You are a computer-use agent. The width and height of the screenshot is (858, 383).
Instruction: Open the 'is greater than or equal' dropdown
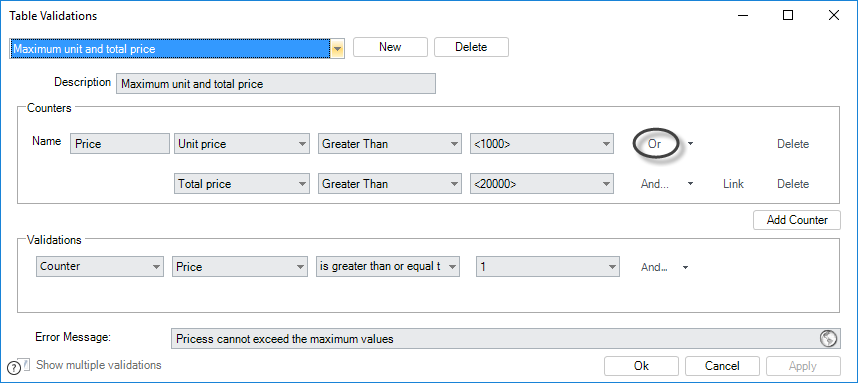388,266
